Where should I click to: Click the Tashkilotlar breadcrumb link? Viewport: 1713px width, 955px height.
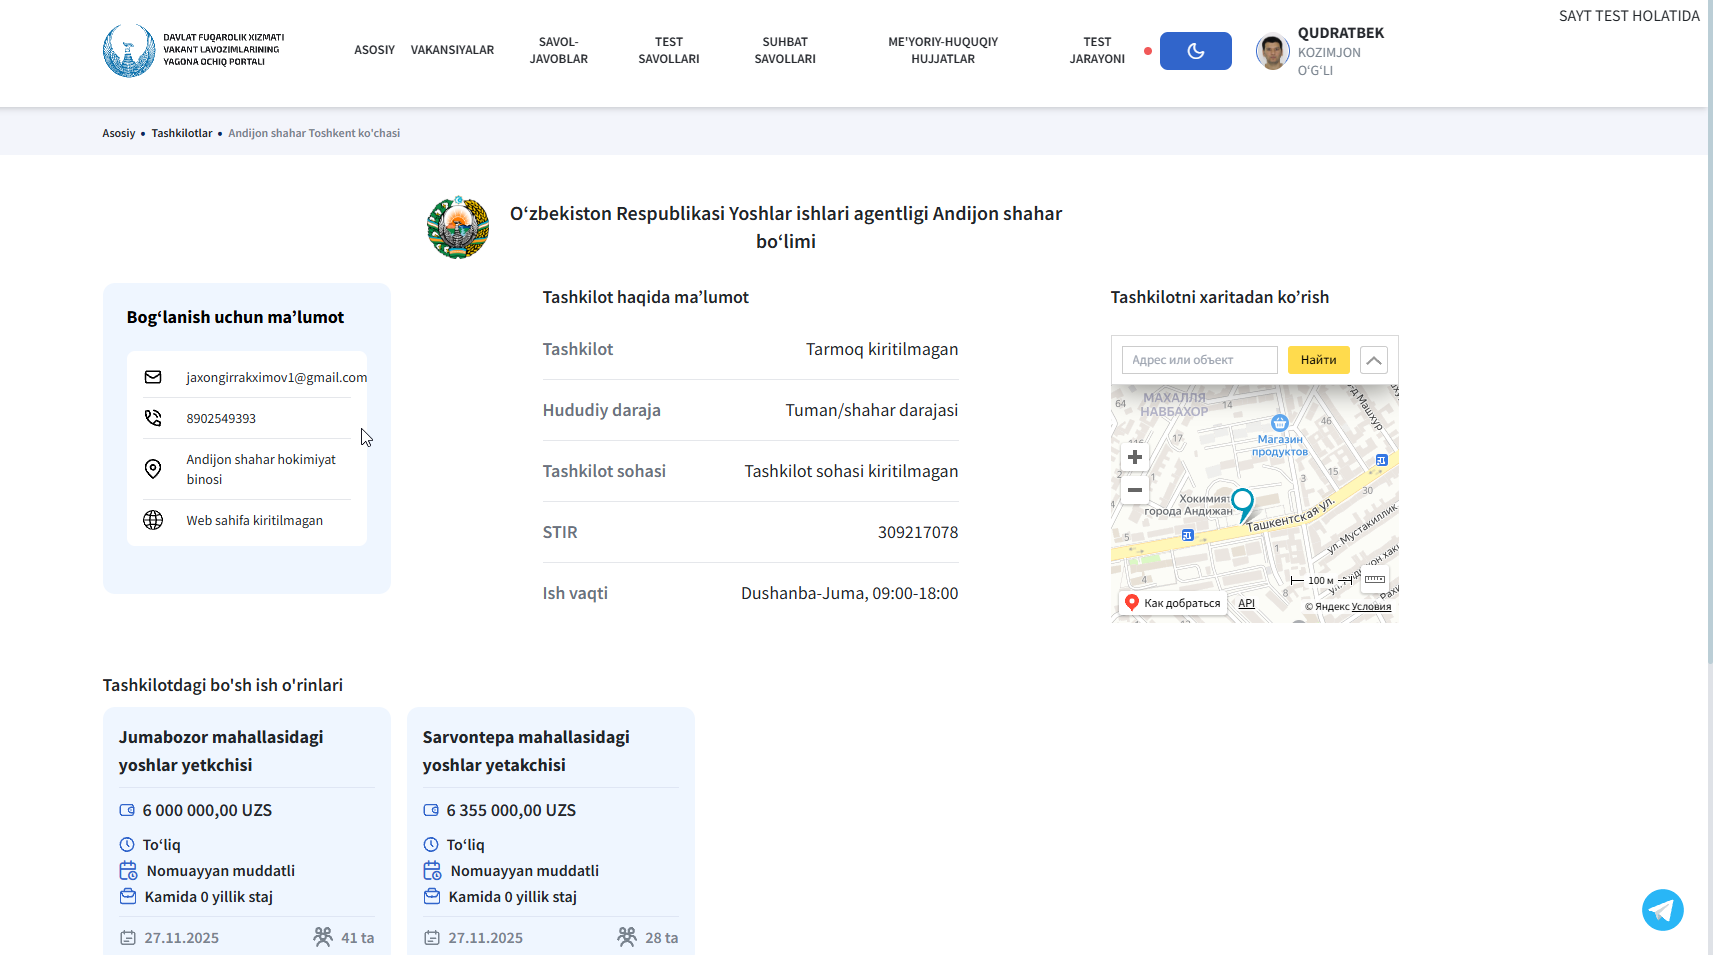tap(182, 133)
